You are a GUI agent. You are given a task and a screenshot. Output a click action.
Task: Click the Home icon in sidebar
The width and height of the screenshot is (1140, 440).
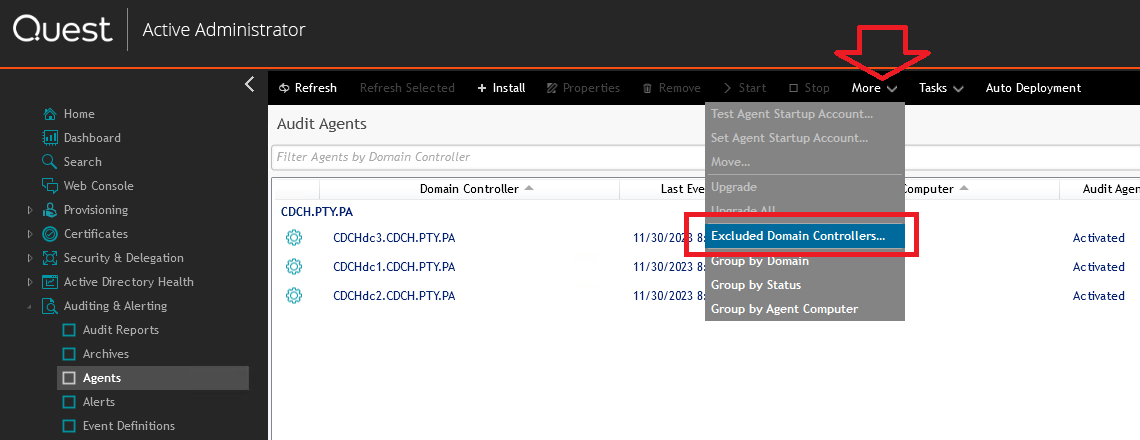tap(50, 114)
